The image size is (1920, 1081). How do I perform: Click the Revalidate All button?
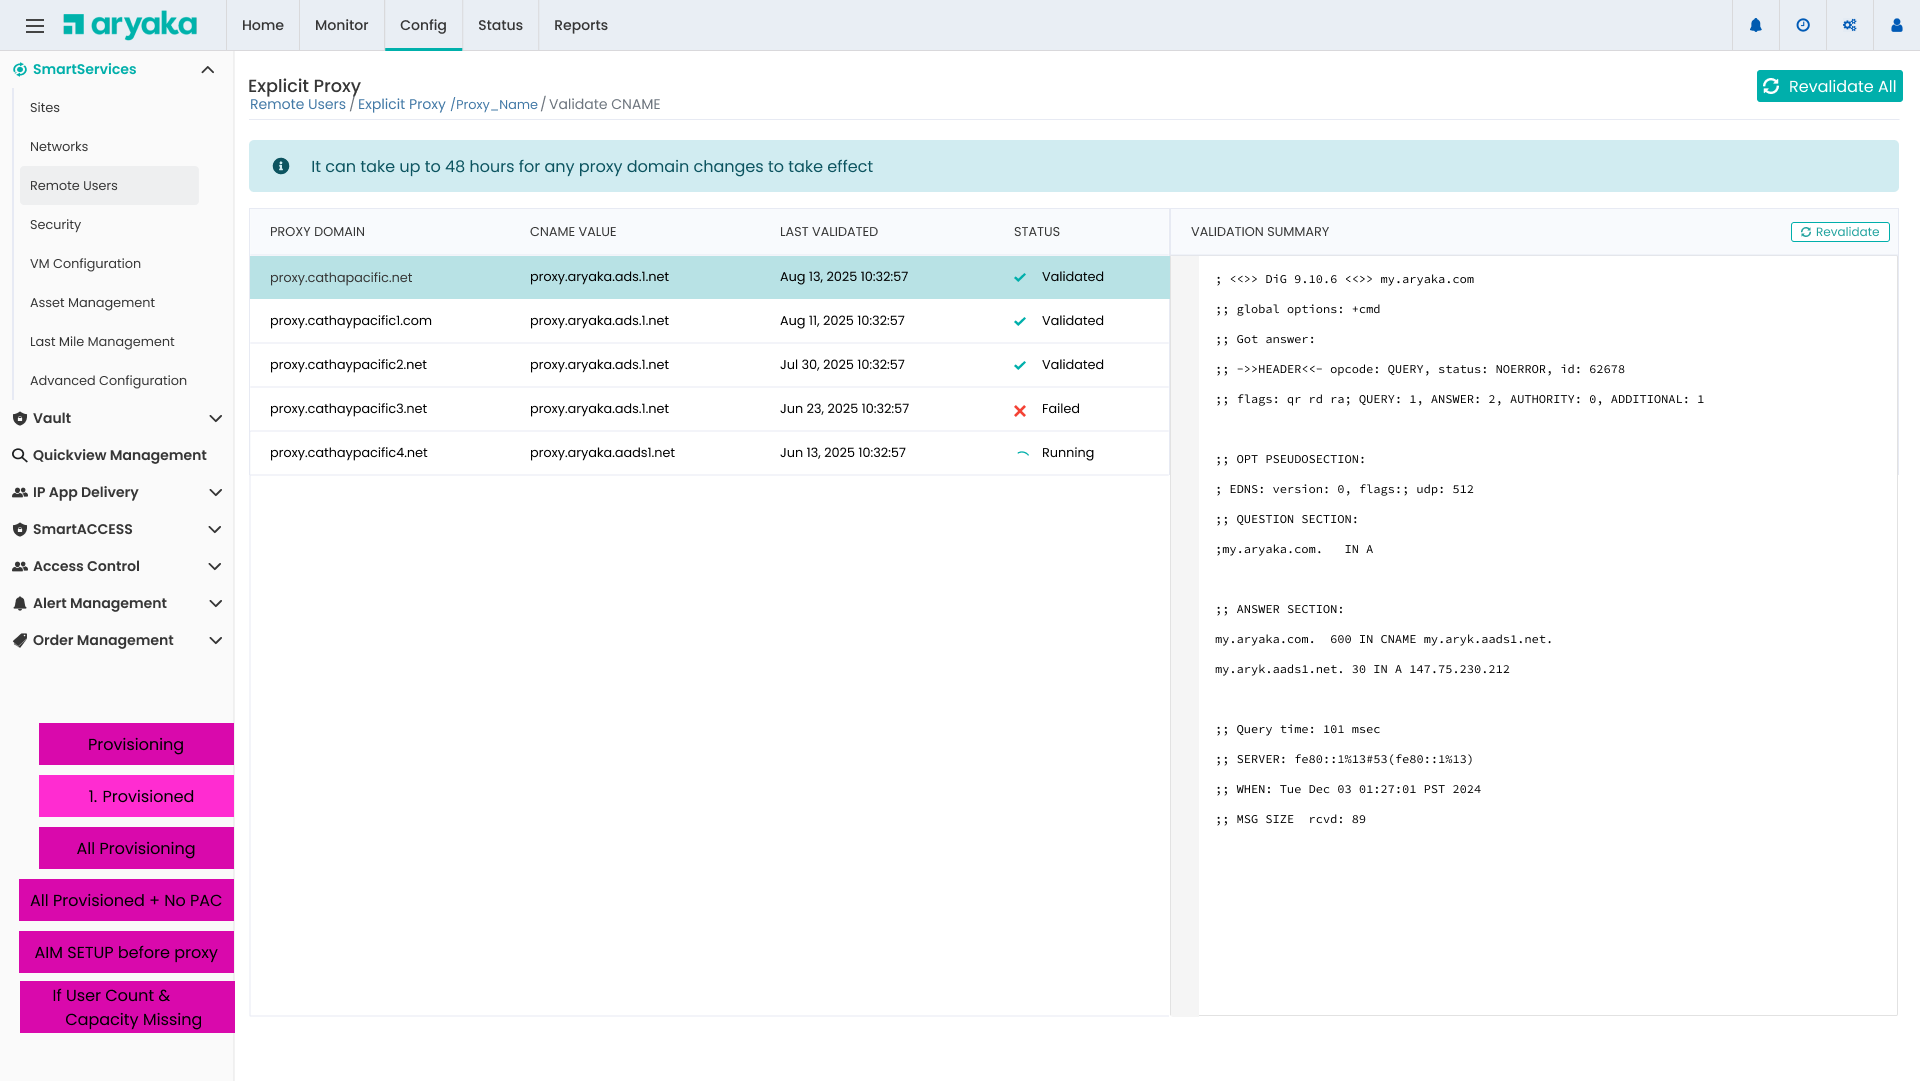[x=1830, y=86]
